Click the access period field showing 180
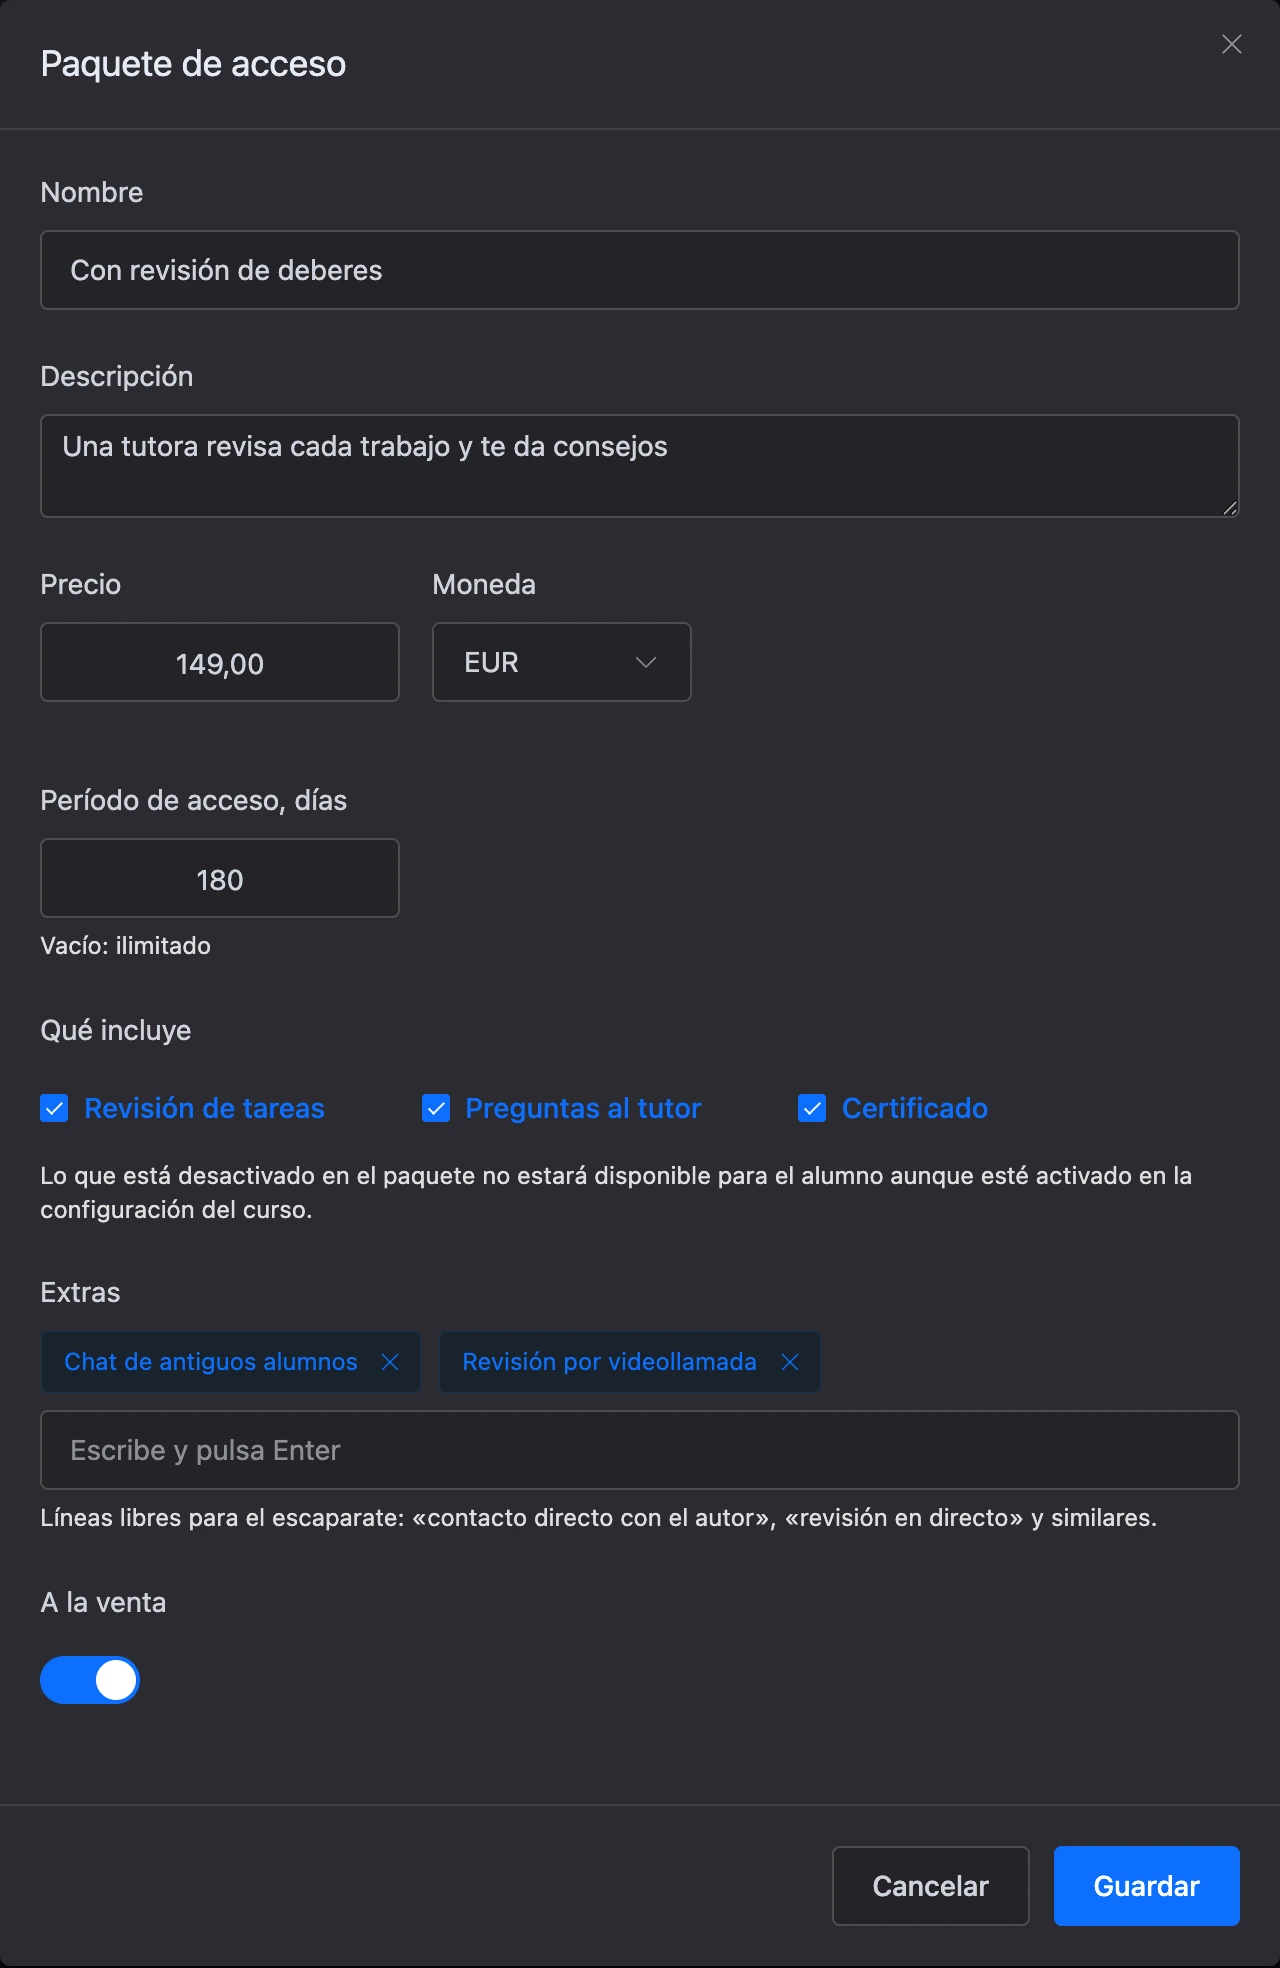This screenshot has width=1280, height=1968. point(220,878)
